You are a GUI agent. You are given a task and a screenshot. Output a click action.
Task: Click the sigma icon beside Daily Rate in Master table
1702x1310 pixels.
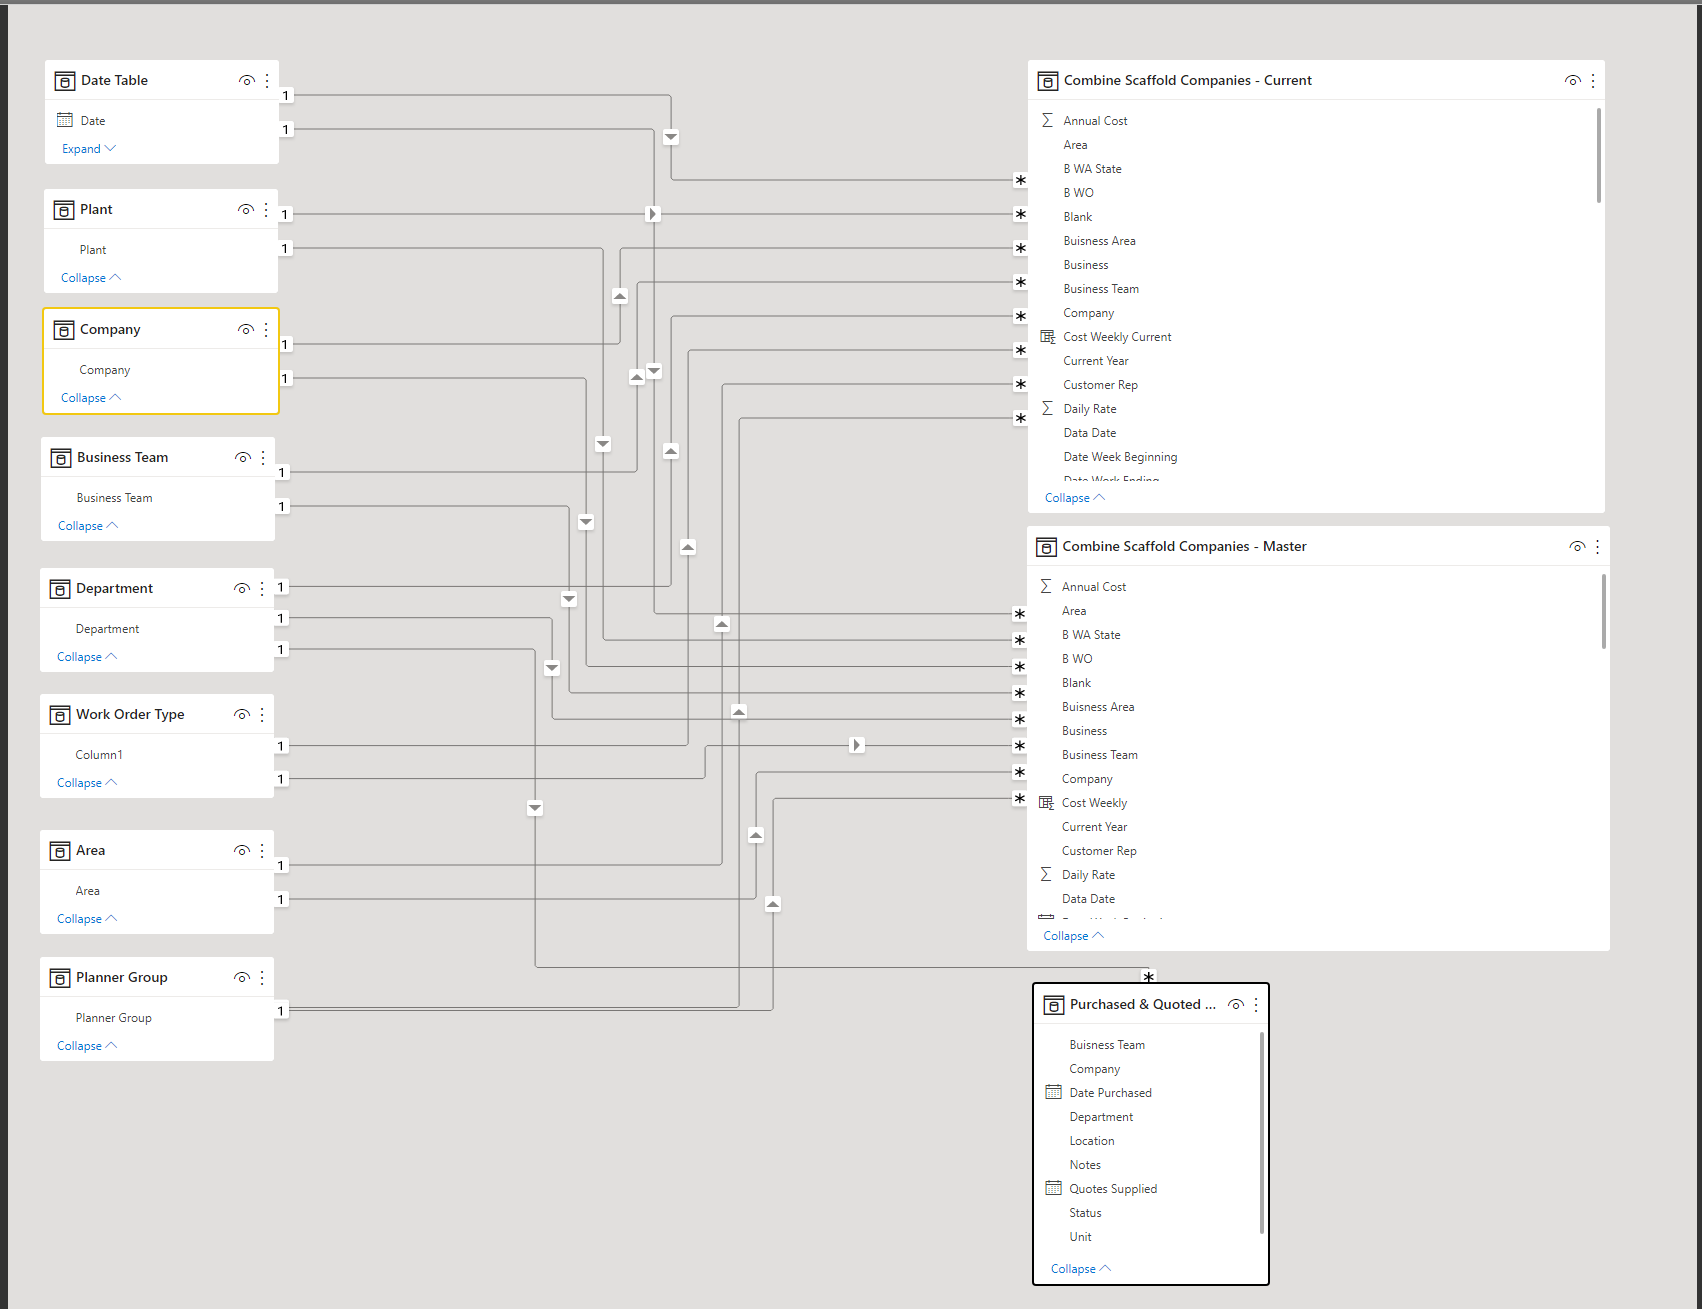click(x=1046, y=874)
